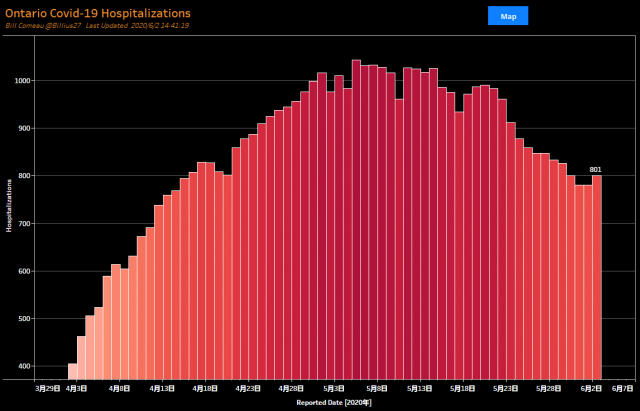Select the tallest bar of the chart
Screen dimensions: 640x411
point(356,220)
